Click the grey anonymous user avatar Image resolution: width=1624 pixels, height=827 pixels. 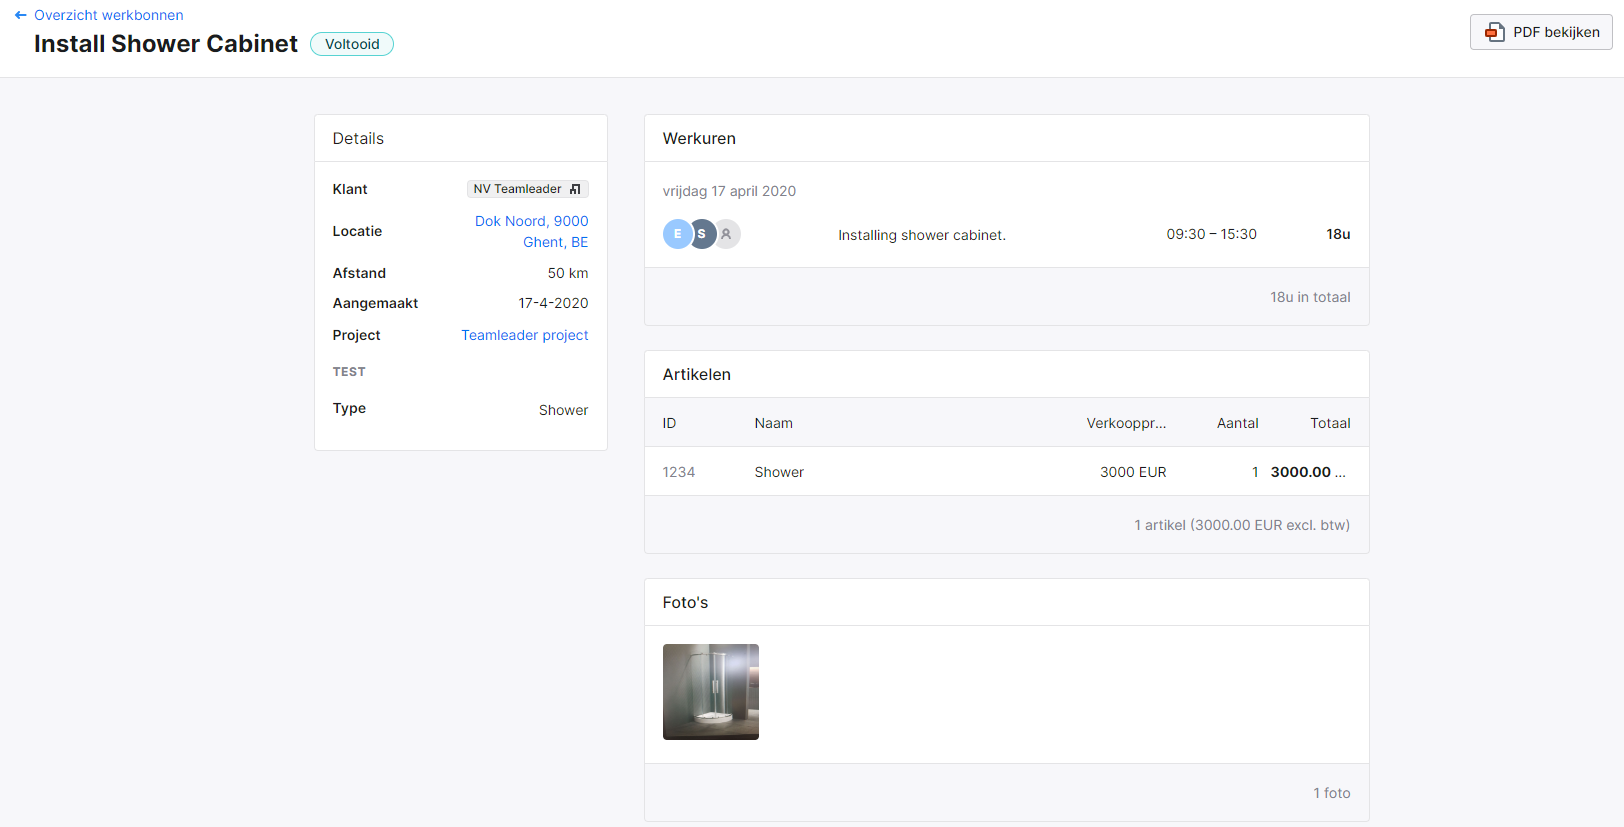[x=727, y=234]
